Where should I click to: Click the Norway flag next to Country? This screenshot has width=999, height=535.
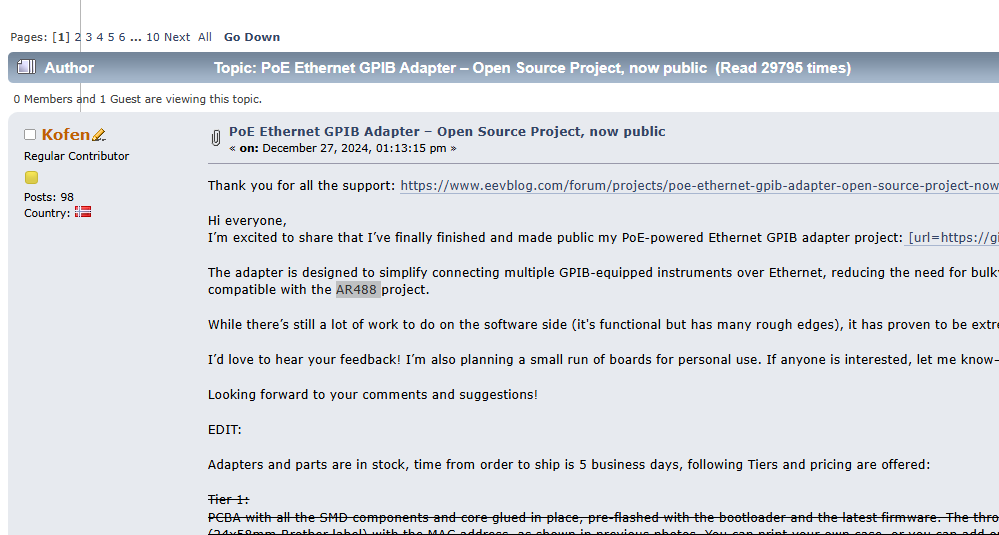click(x=83, y=212)
